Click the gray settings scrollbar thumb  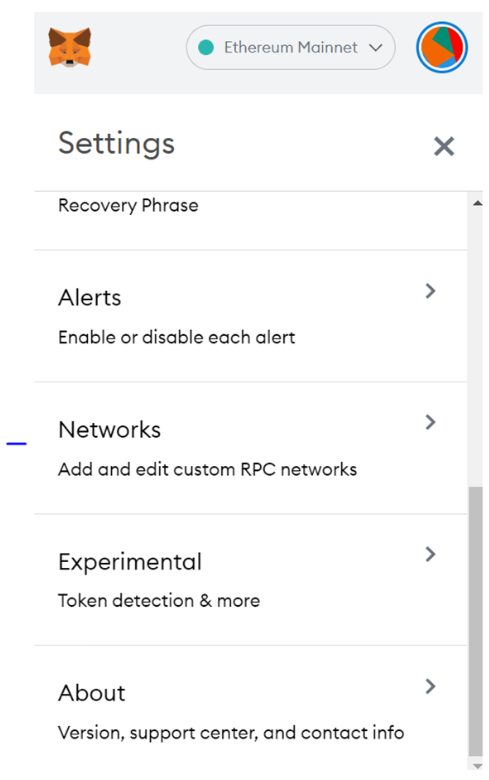pos(476,621)
